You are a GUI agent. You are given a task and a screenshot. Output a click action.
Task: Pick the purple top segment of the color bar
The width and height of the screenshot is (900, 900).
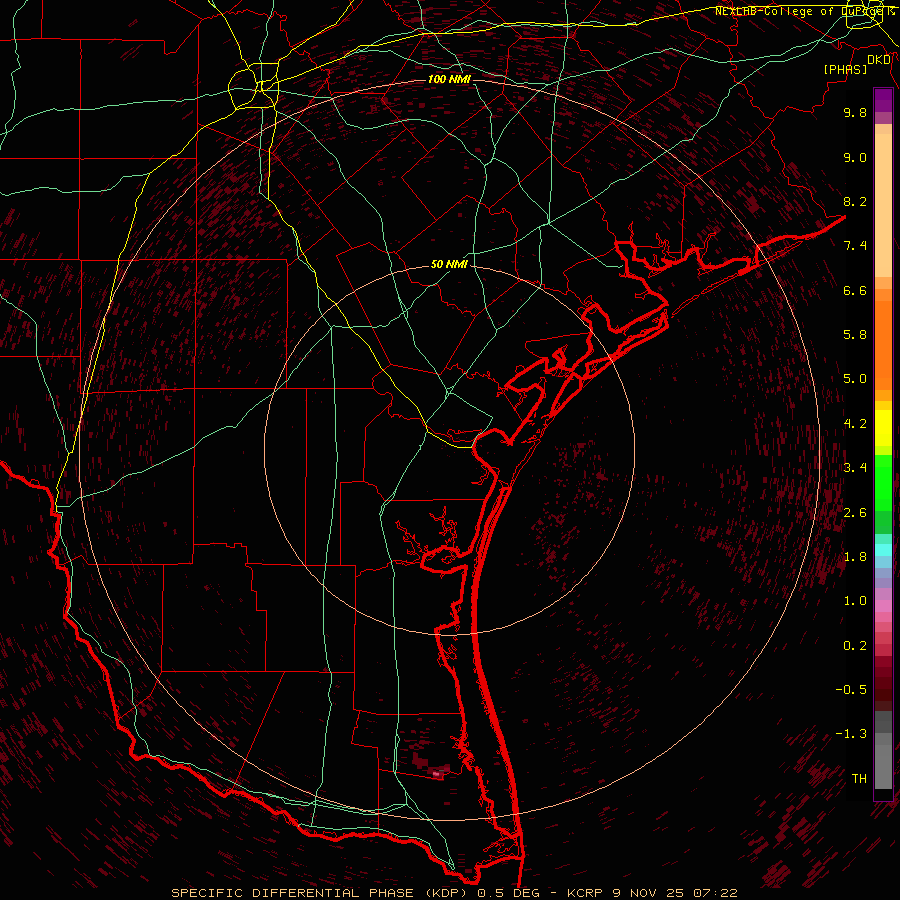pos(883,100)
